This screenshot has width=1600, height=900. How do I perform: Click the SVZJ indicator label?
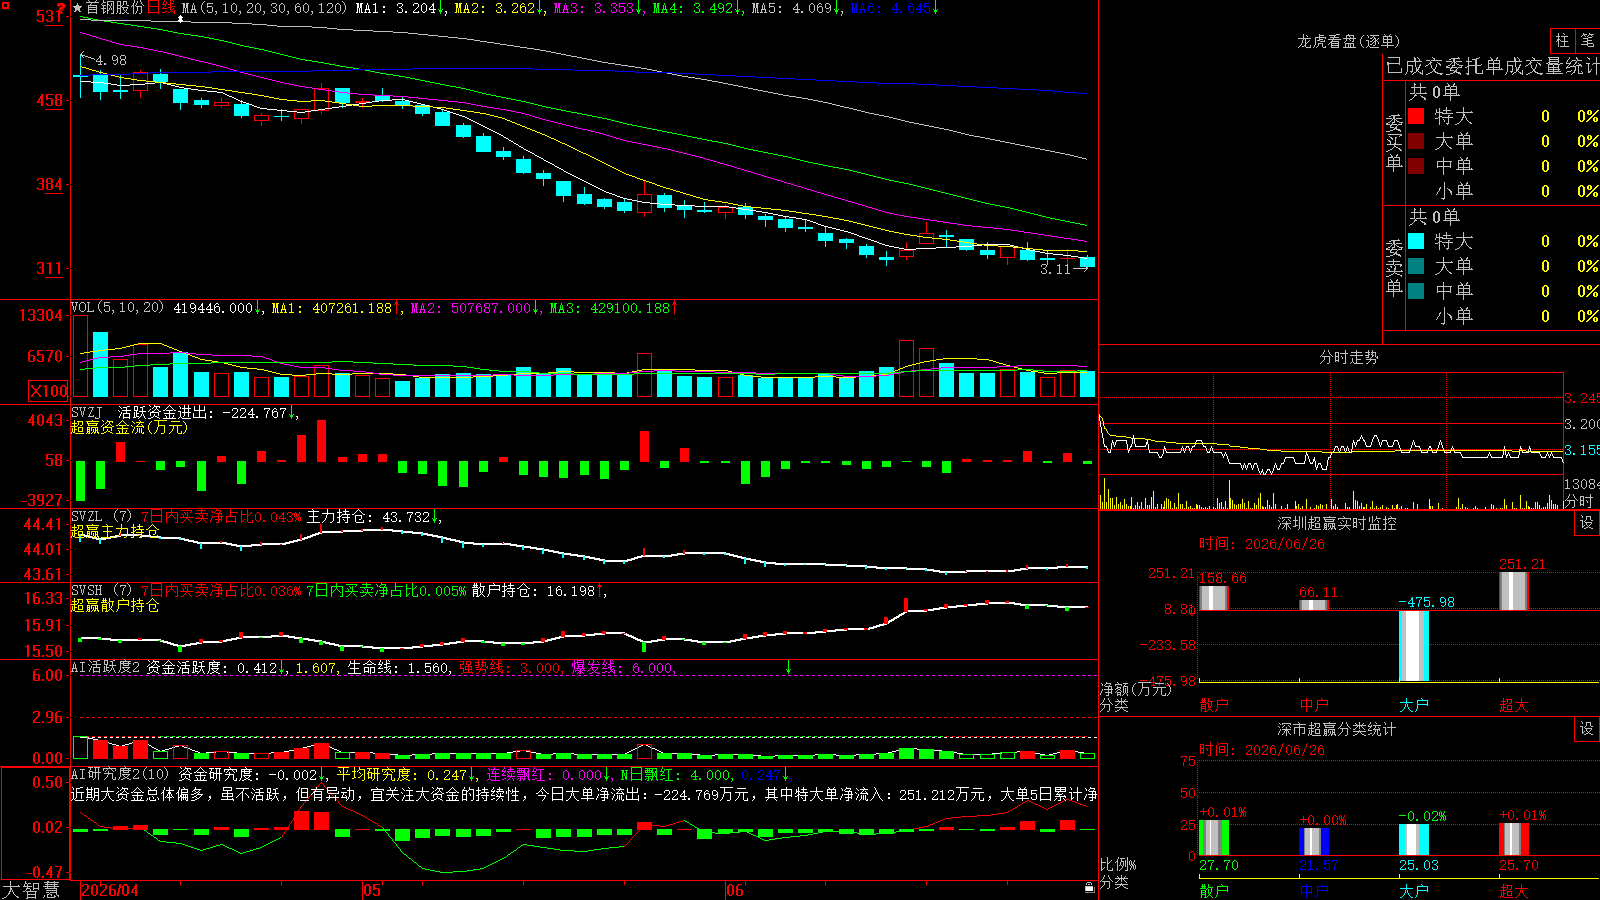86,412
